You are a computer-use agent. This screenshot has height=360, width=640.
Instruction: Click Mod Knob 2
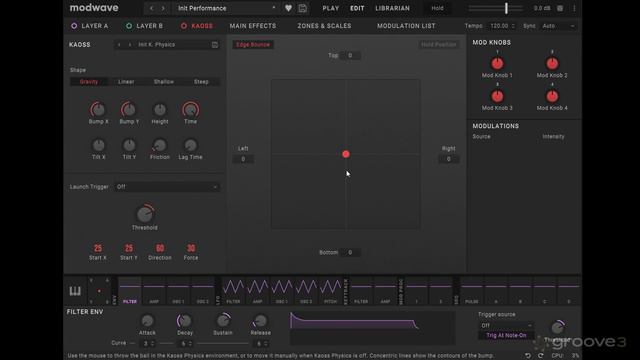pyautogui.click(x=552, y=63)
